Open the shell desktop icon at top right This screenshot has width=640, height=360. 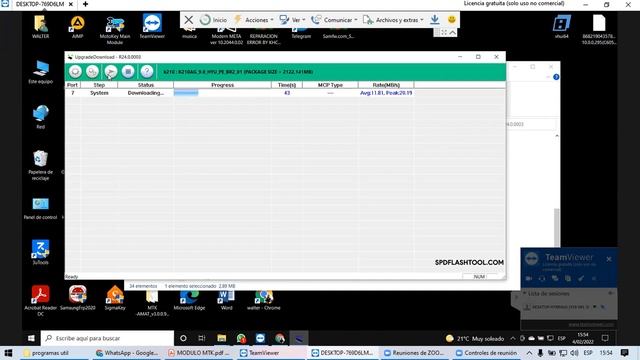point(562,27)
